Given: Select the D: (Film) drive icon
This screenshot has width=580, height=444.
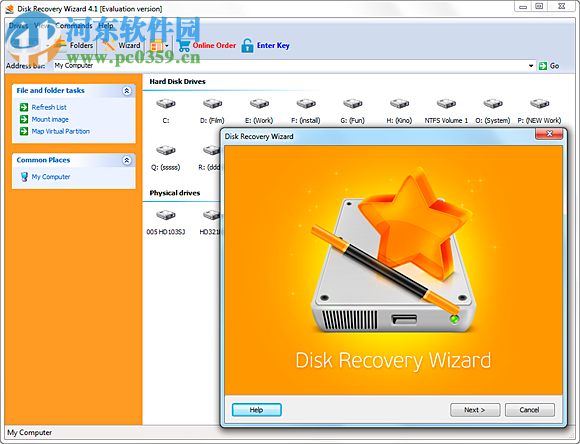Looking at the screenshot, I should coord(212,104).
